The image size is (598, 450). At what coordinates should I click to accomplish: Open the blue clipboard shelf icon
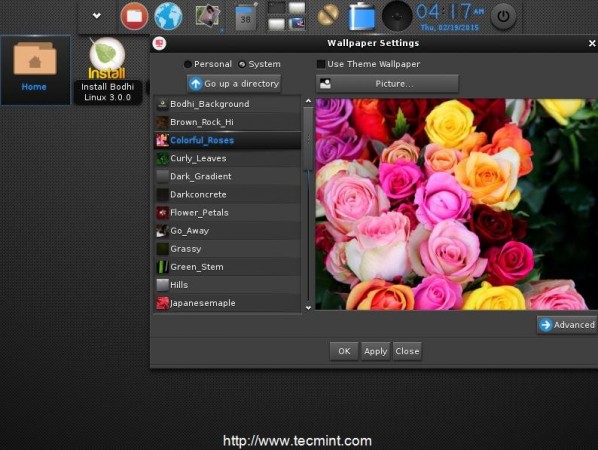362,16
